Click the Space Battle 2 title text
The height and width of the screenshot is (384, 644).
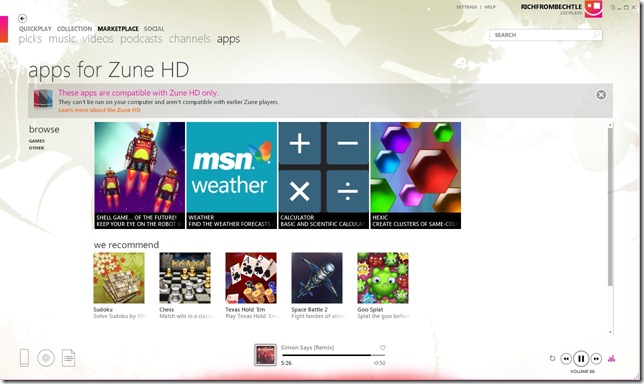309,309
